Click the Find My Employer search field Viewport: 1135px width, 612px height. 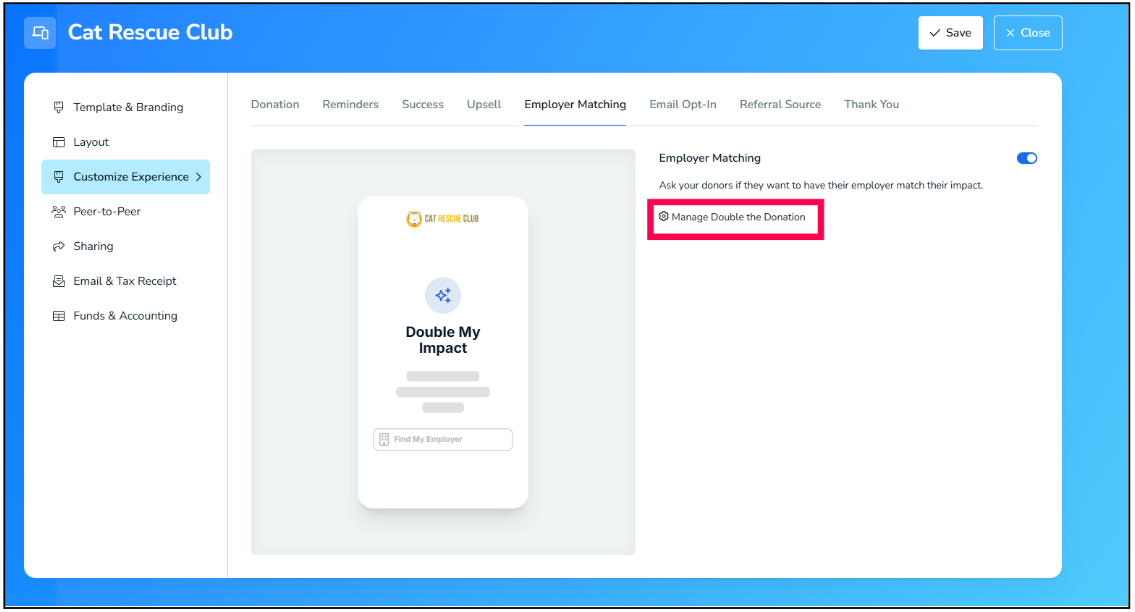[x=443, y=439]
